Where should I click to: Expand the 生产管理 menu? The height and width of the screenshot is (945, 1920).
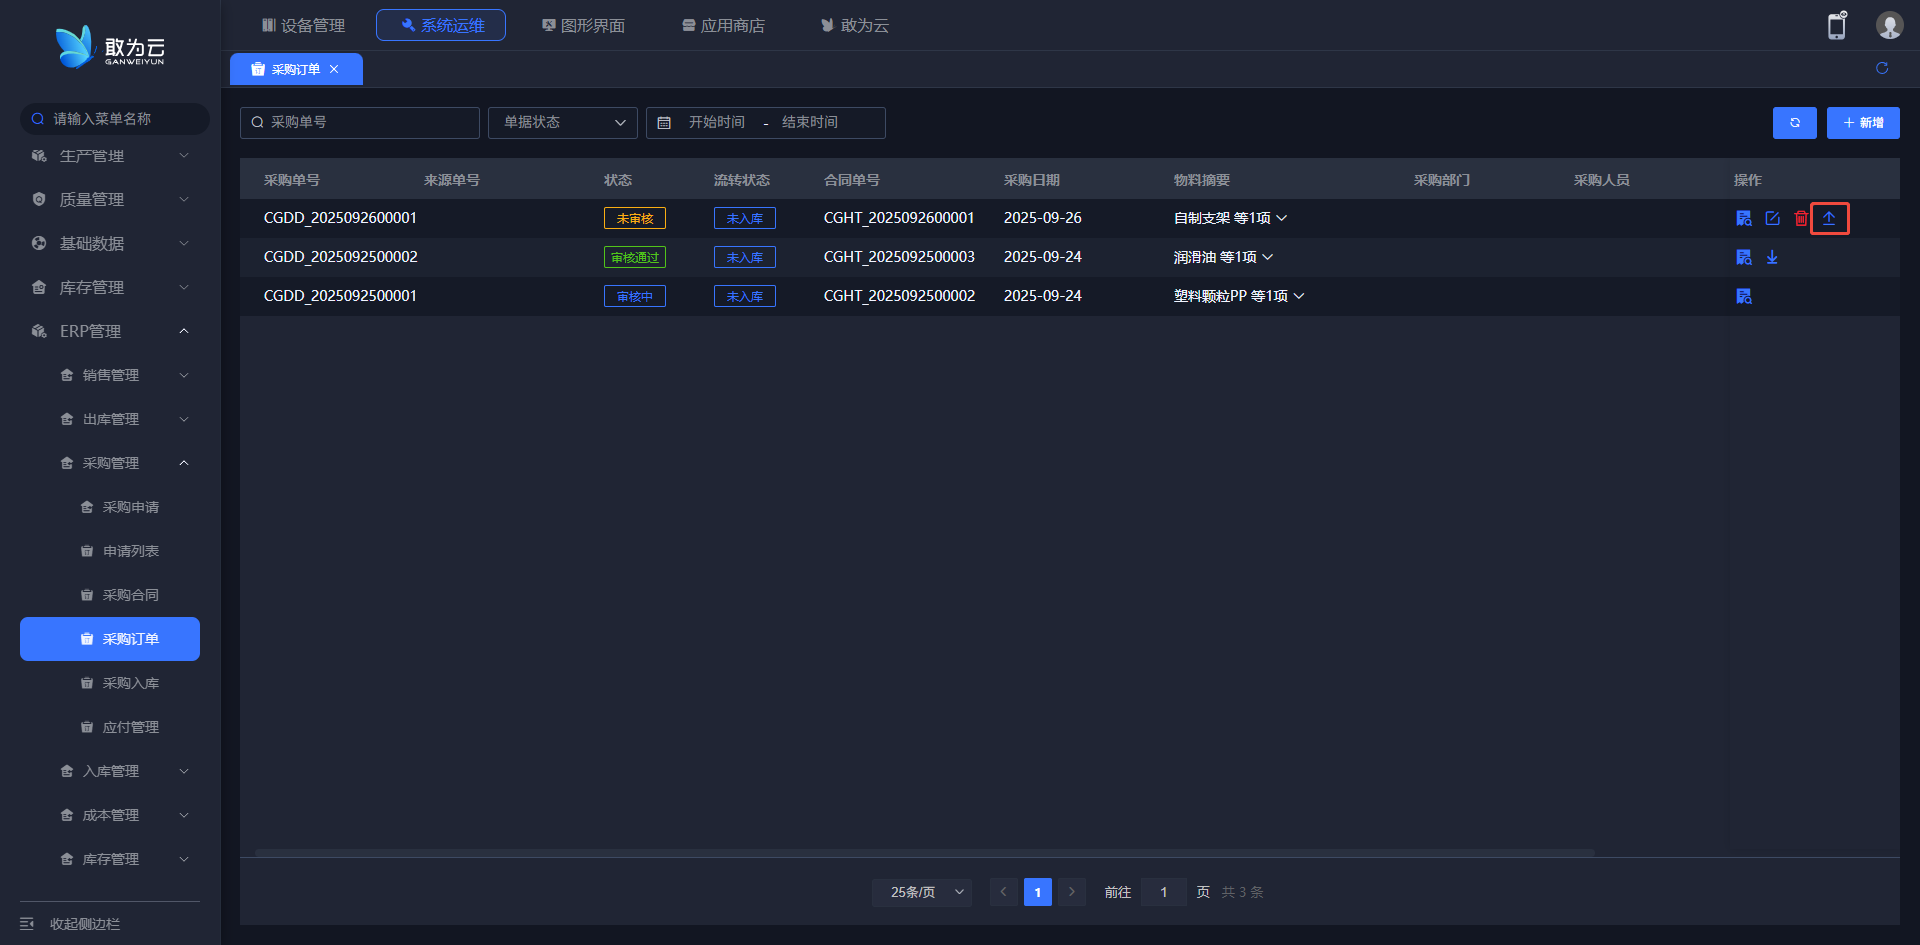tap(110, 156)
